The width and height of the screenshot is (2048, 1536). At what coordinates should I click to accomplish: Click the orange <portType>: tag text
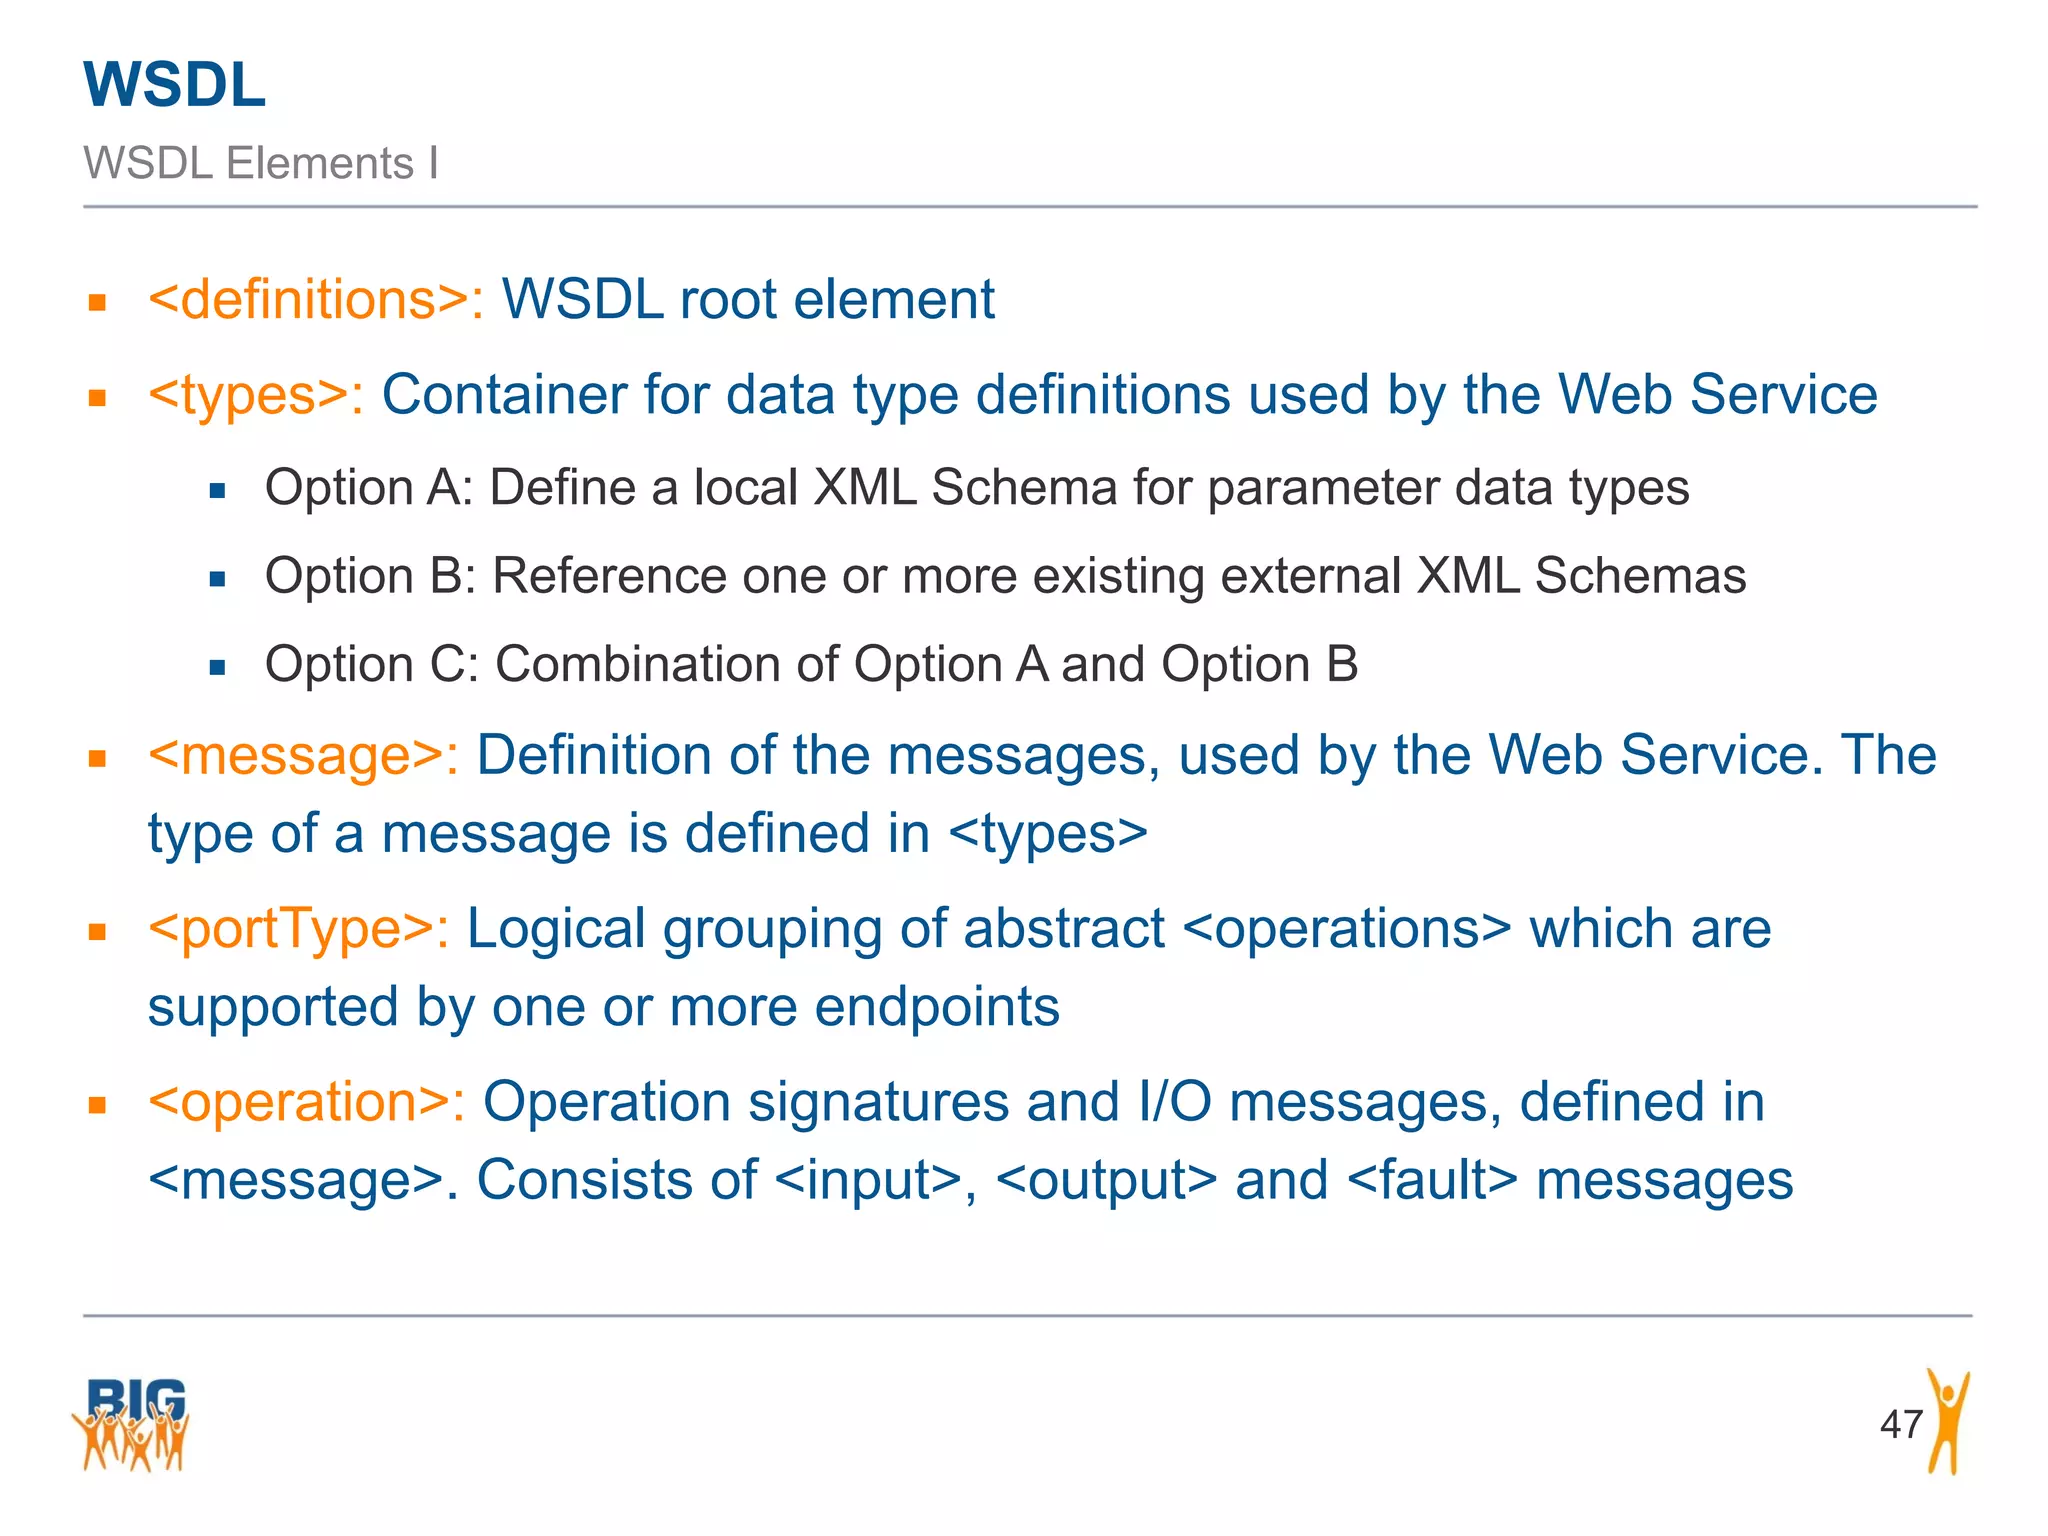(298, 929)
